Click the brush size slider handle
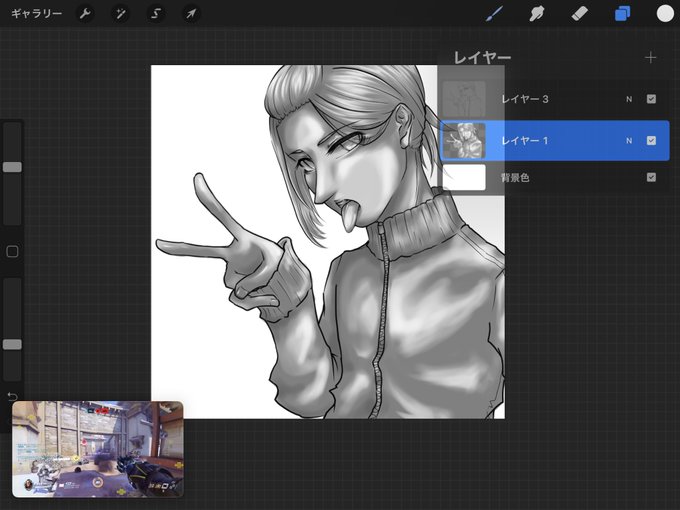Screen dimensions: 680x510 pyautogui.click(x=12, y=167)
